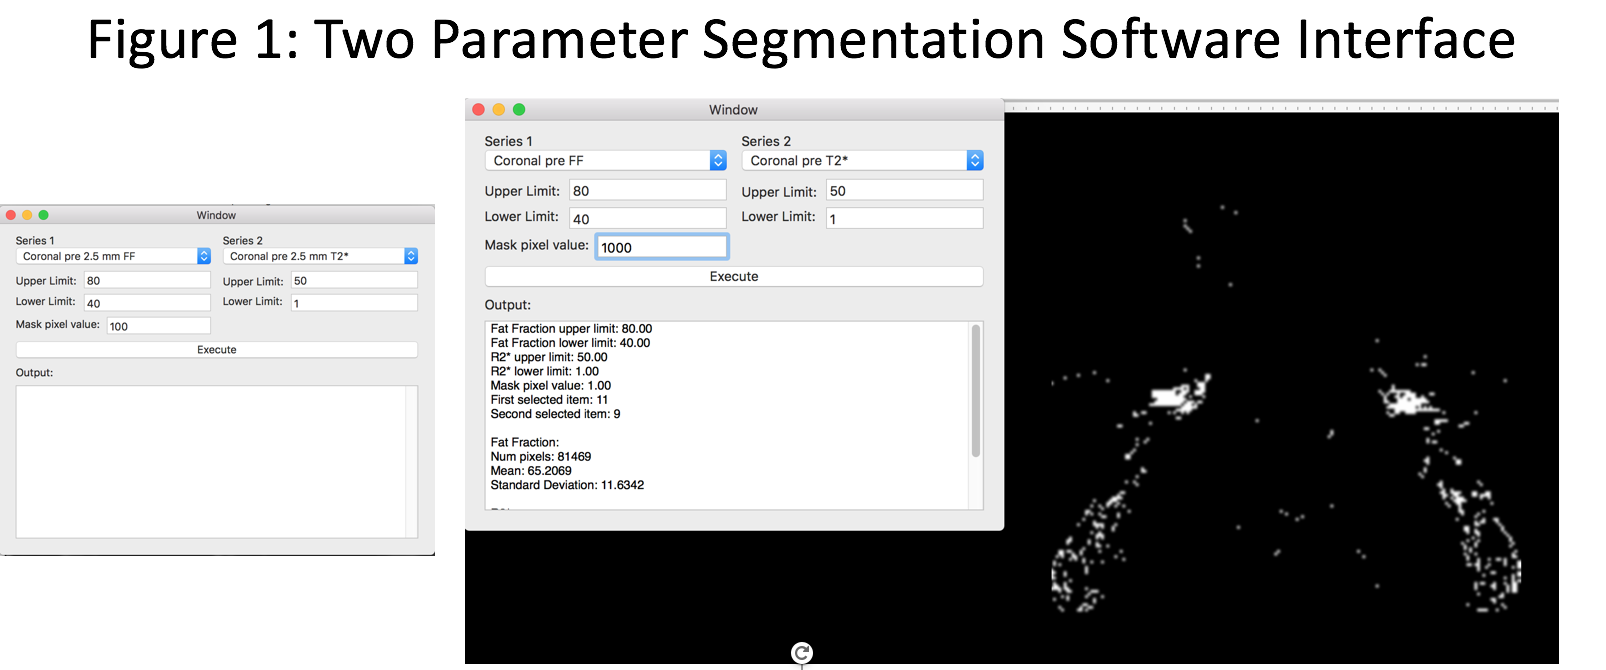Screen dimensions: 1606x670
Task: Click green zoom button of the larger window
Action: tap(518, 110)
